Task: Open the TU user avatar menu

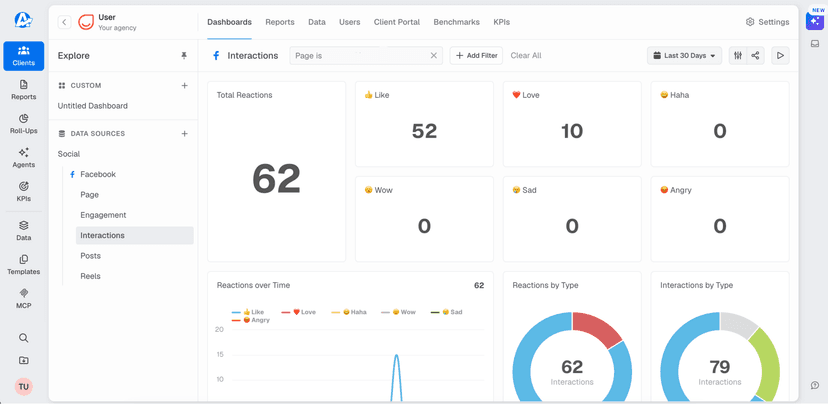Action: point(24,387)
